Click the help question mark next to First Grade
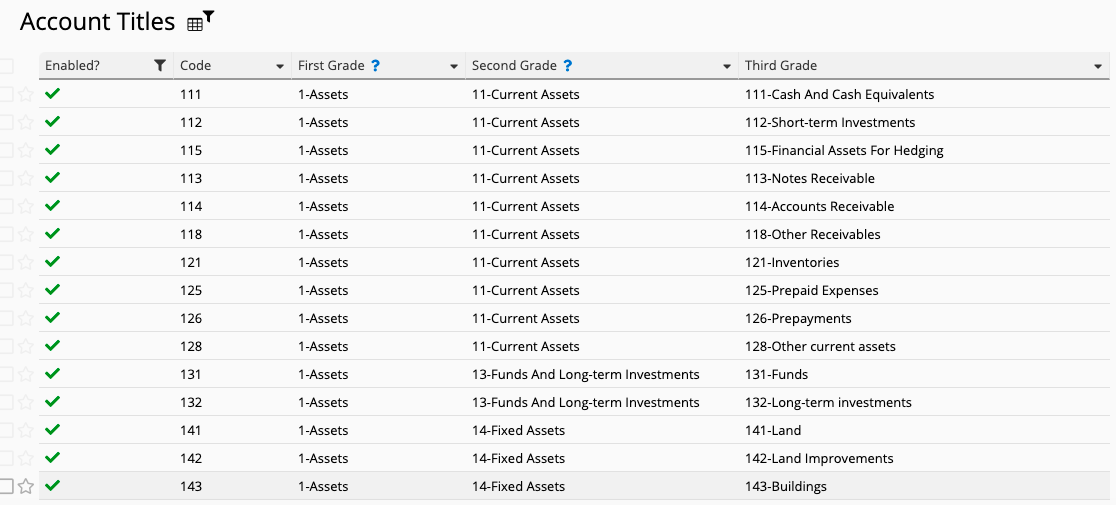The height and width of the screenshot is (505, 1116). pos(376,65)
